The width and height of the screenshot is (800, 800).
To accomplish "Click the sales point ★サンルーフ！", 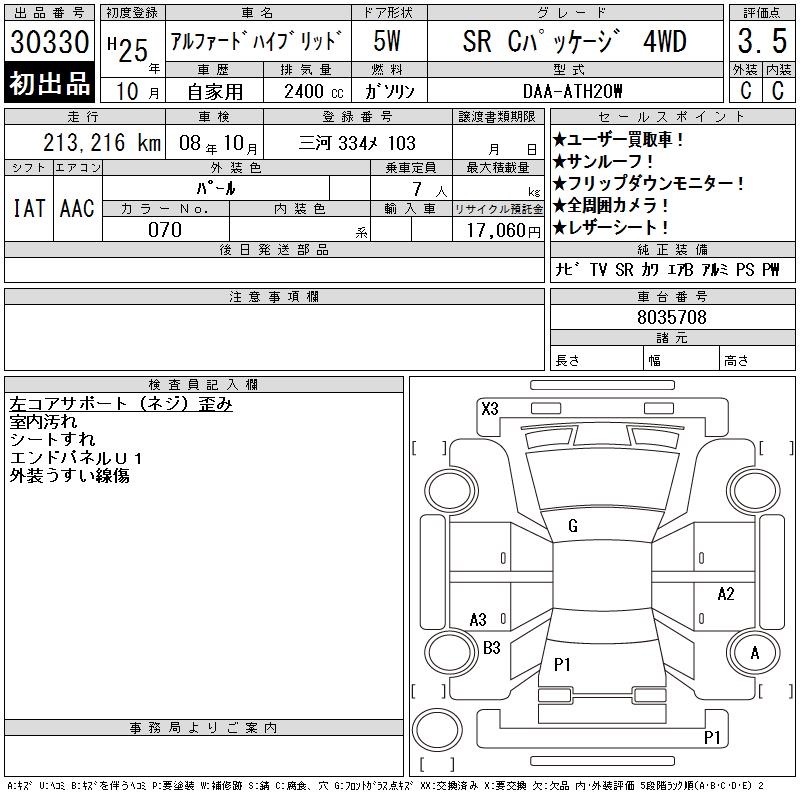I will (603, 161).
